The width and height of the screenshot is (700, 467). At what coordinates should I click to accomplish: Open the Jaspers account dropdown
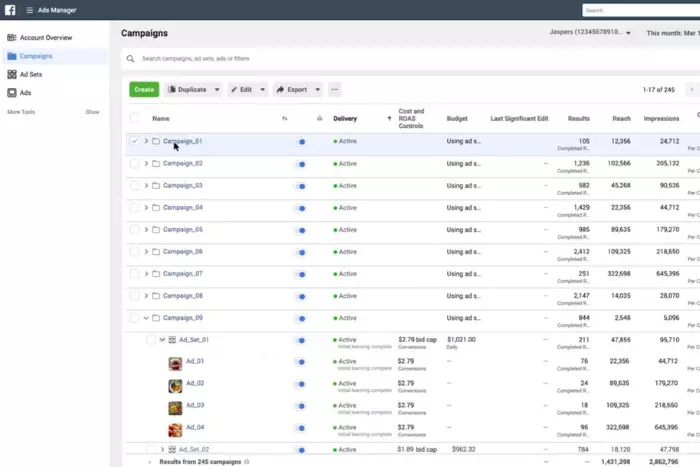[590, 32]
